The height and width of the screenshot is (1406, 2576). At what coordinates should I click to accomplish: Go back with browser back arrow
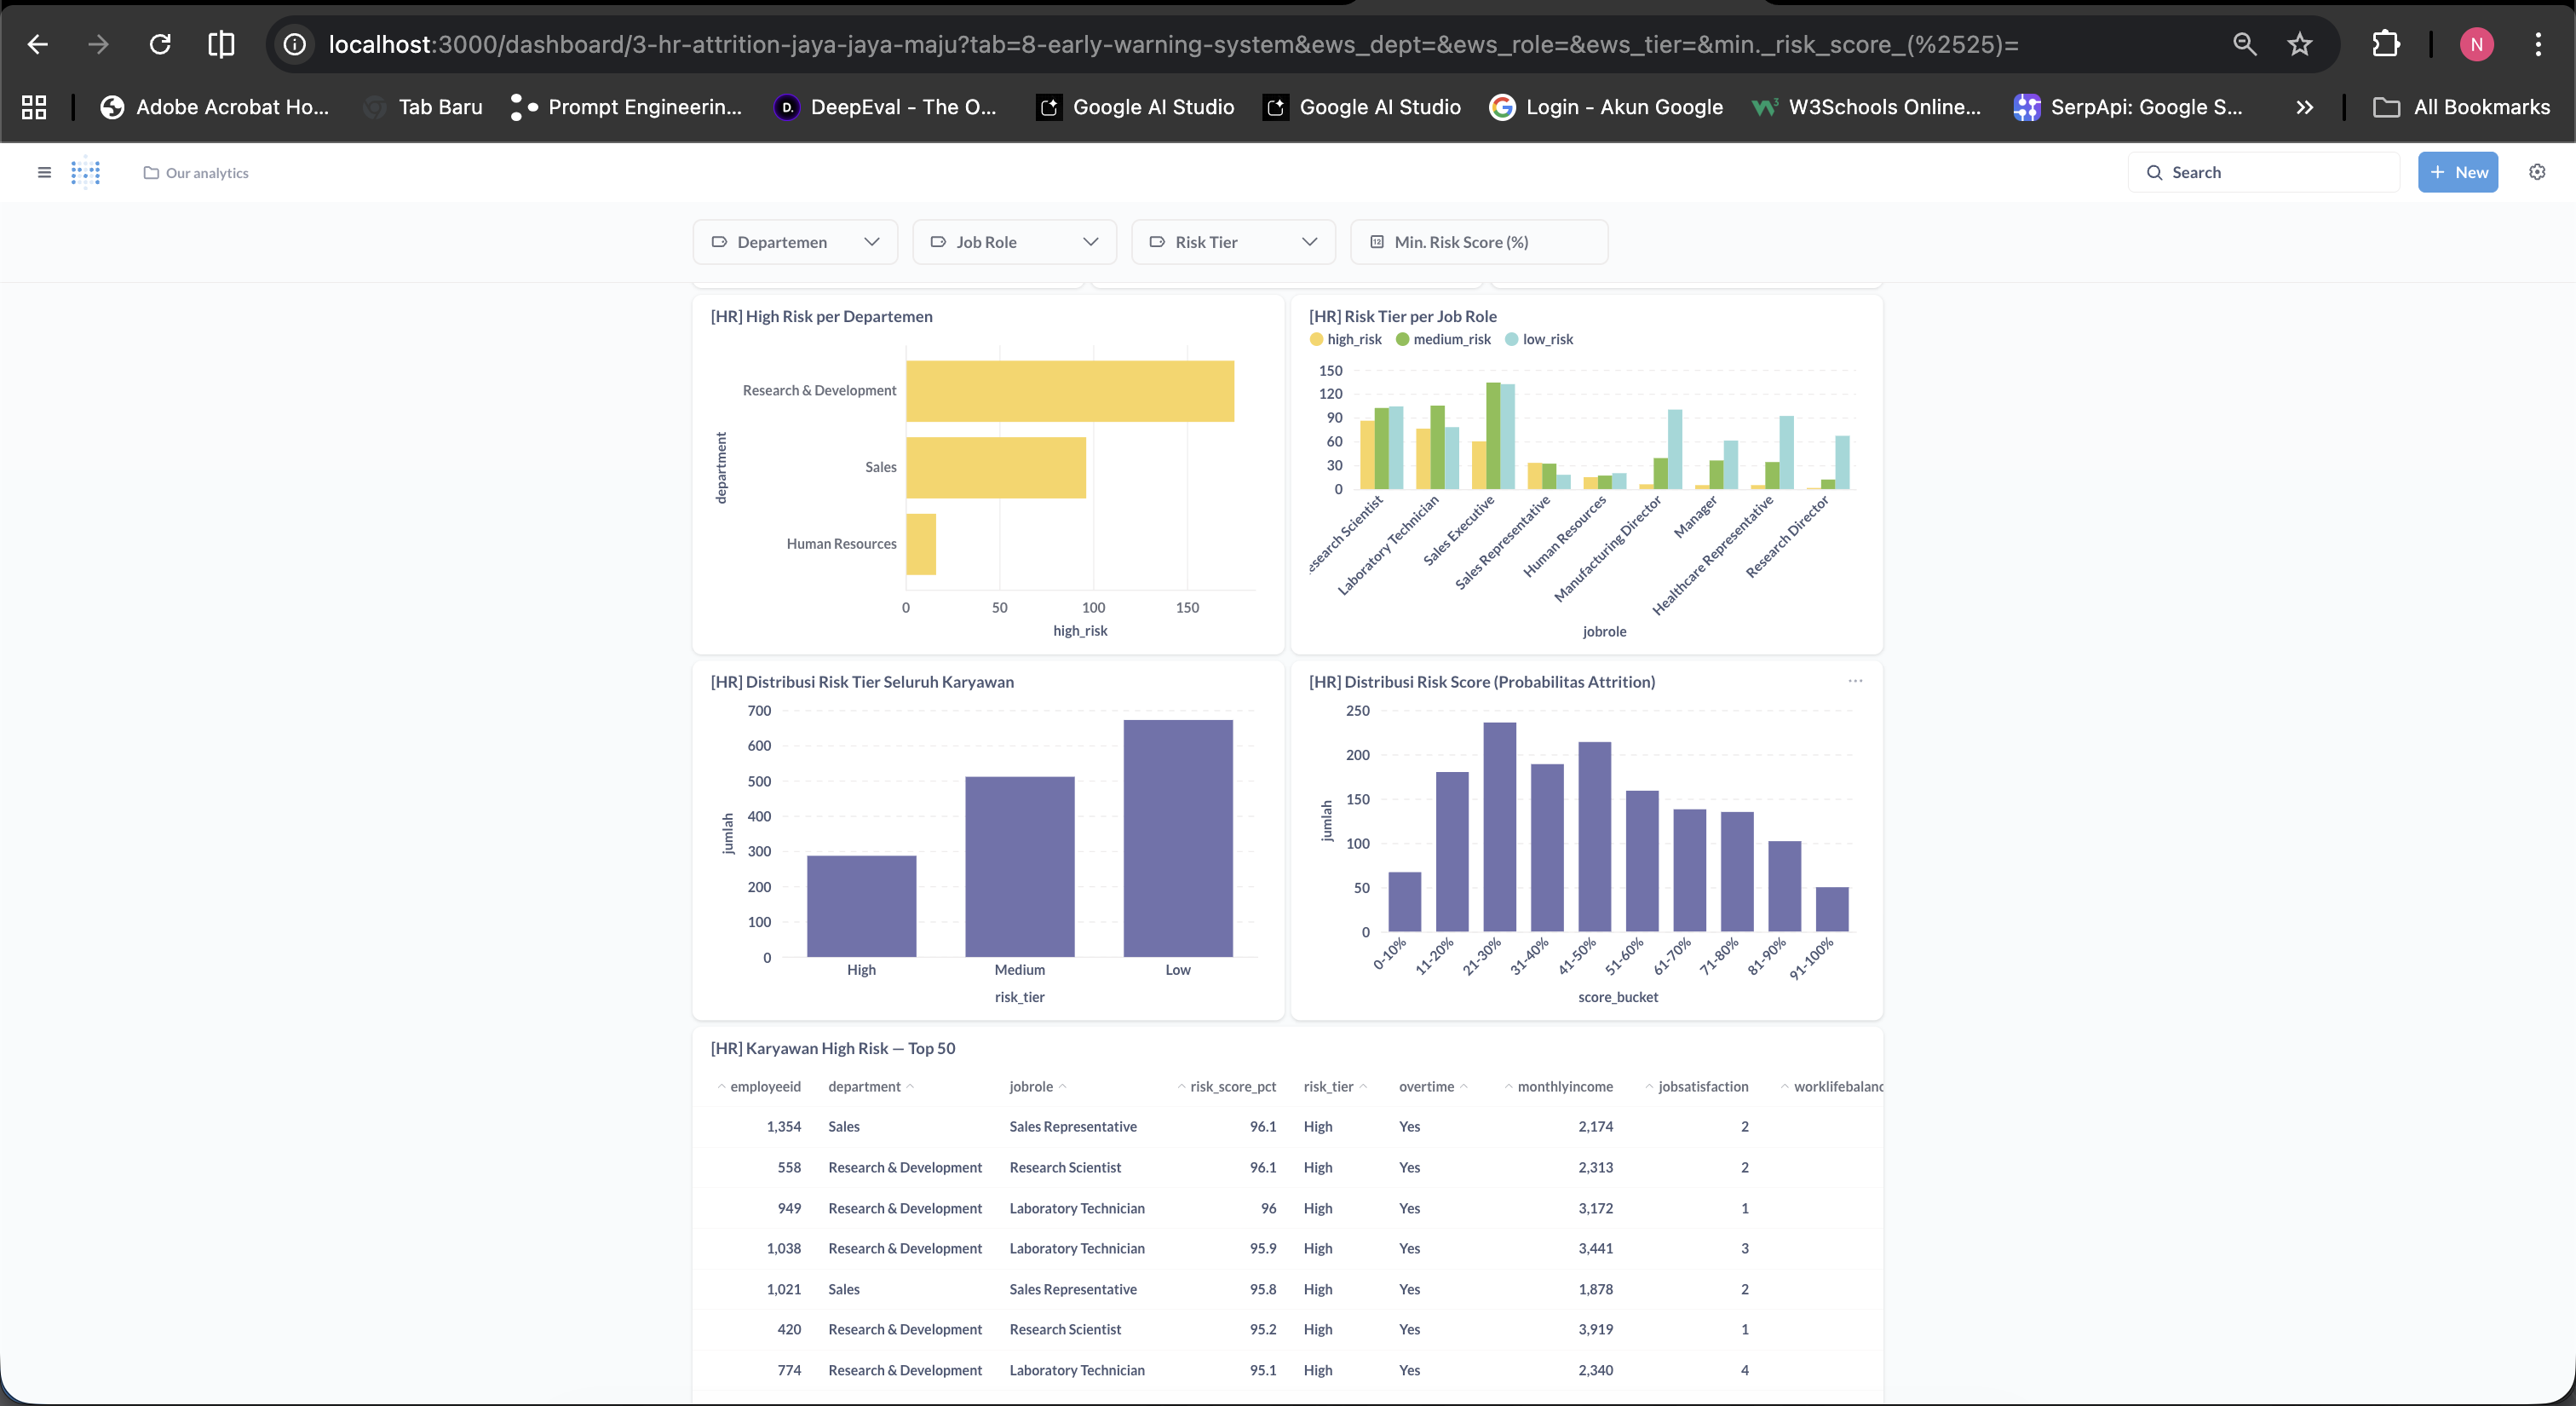coord(37,44)
